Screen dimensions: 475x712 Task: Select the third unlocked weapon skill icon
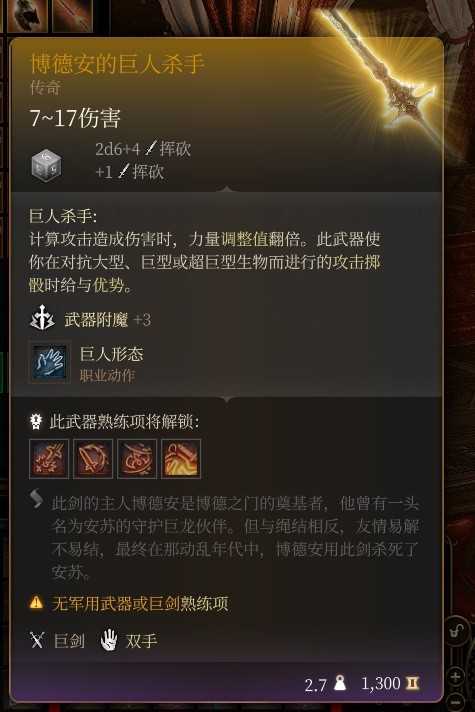[x=137, y=459]
